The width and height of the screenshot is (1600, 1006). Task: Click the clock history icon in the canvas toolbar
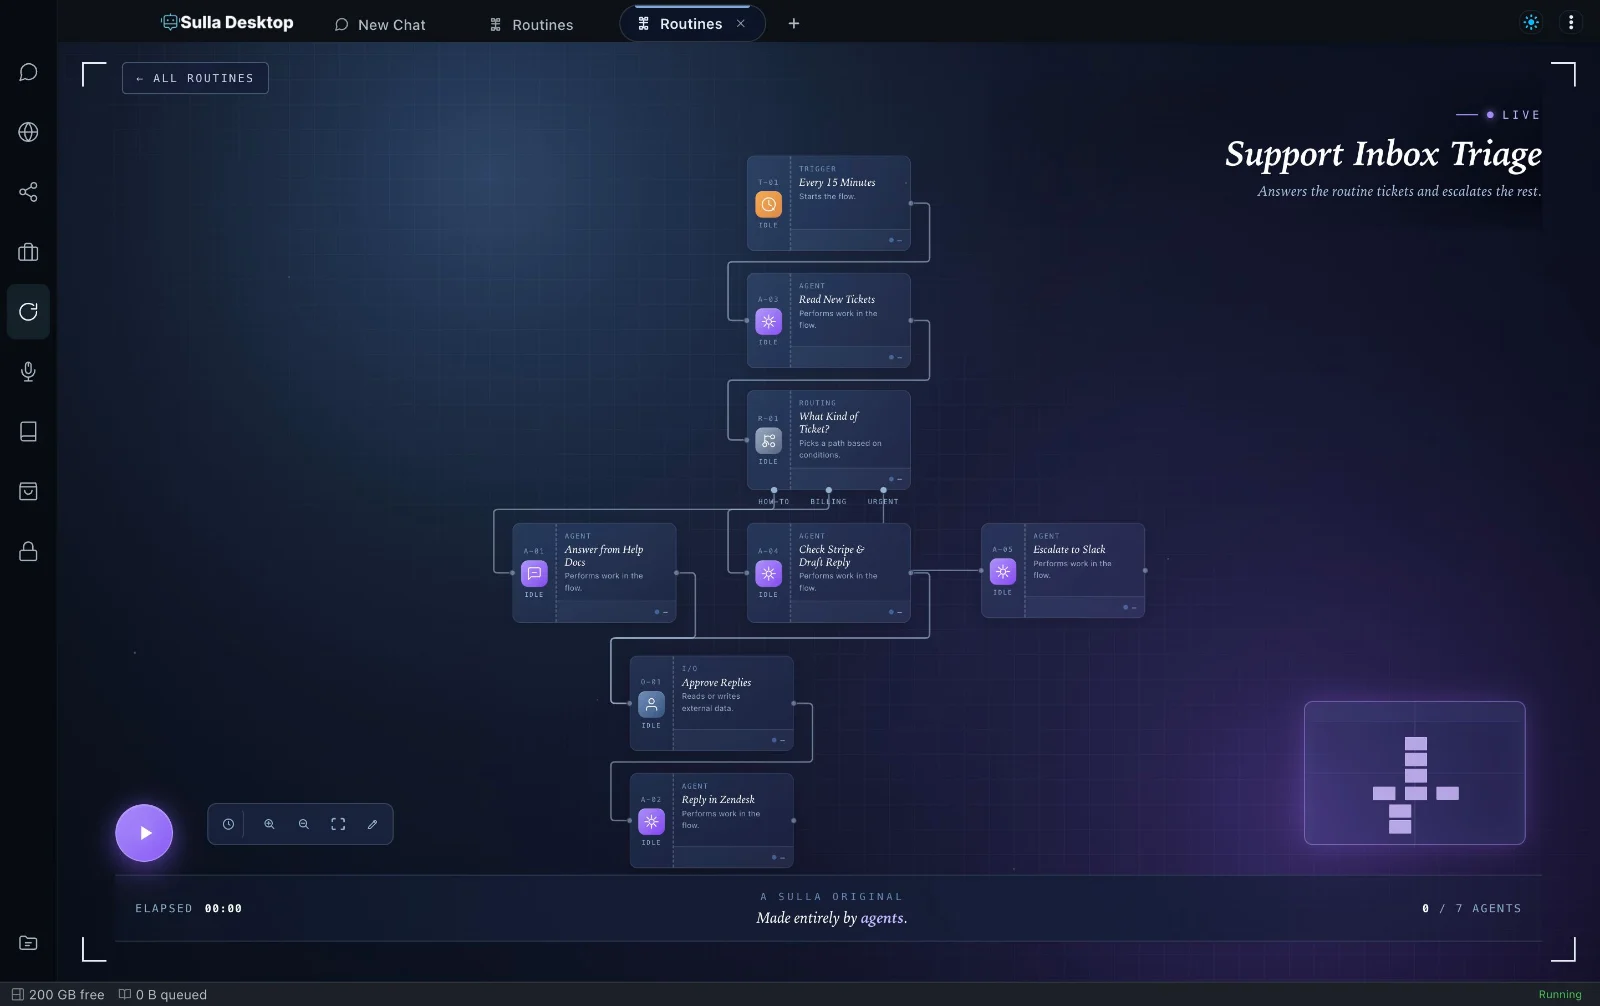pos(228,824)
